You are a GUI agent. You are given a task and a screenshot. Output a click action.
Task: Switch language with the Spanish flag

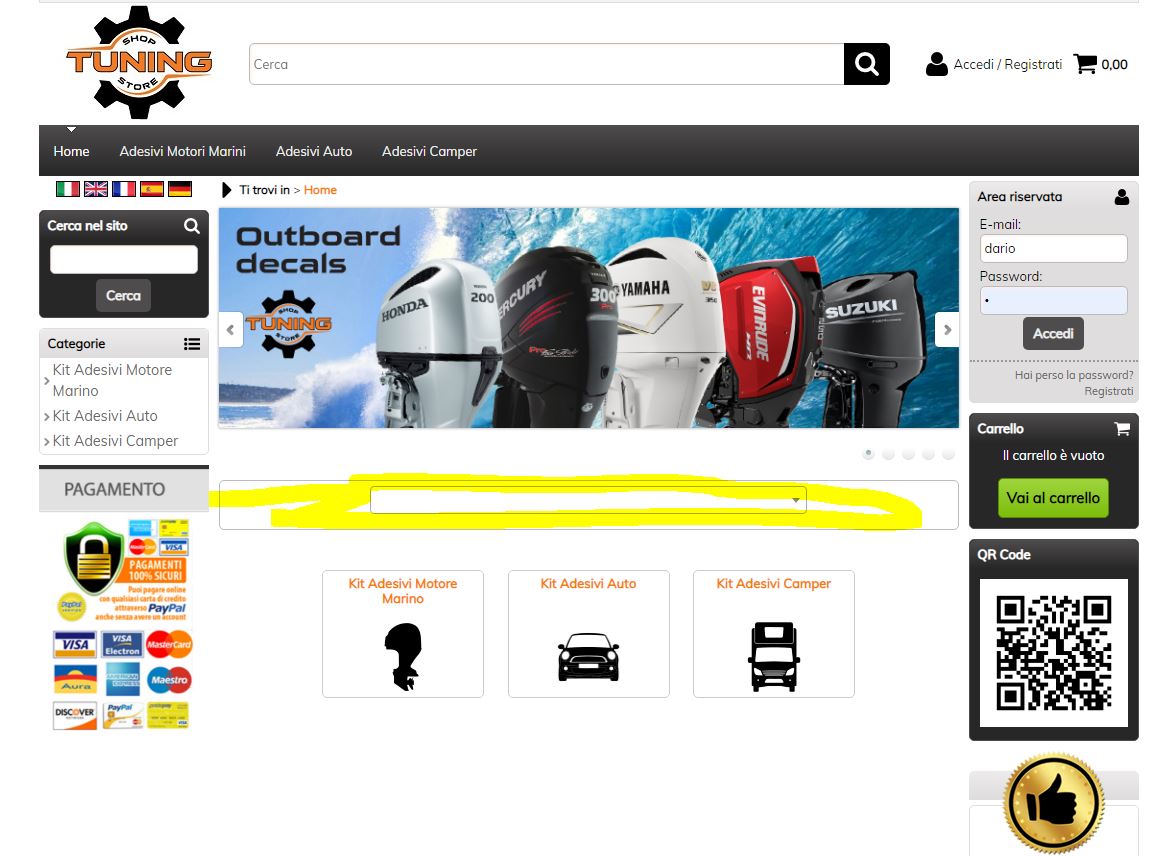pyautogui.click(x=151, y=189)
